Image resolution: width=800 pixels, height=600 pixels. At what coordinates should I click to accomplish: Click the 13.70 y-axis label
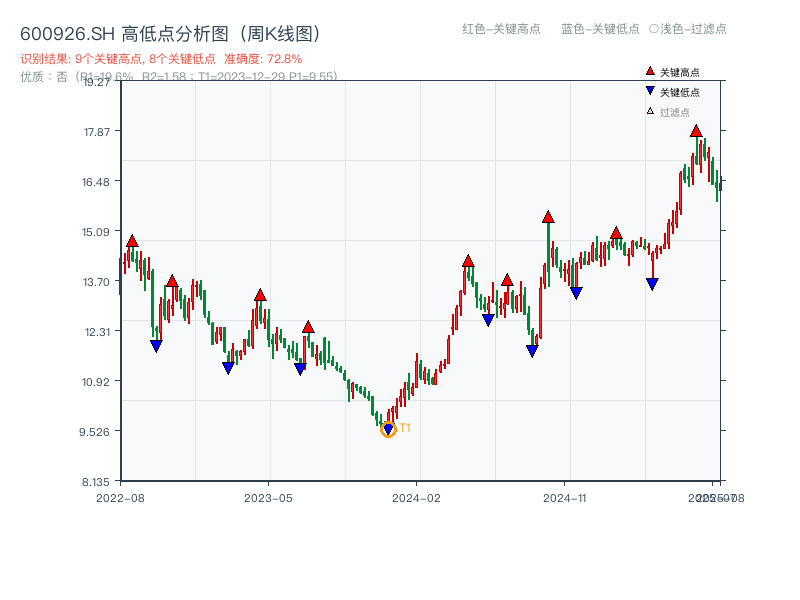tap(96, 282)
